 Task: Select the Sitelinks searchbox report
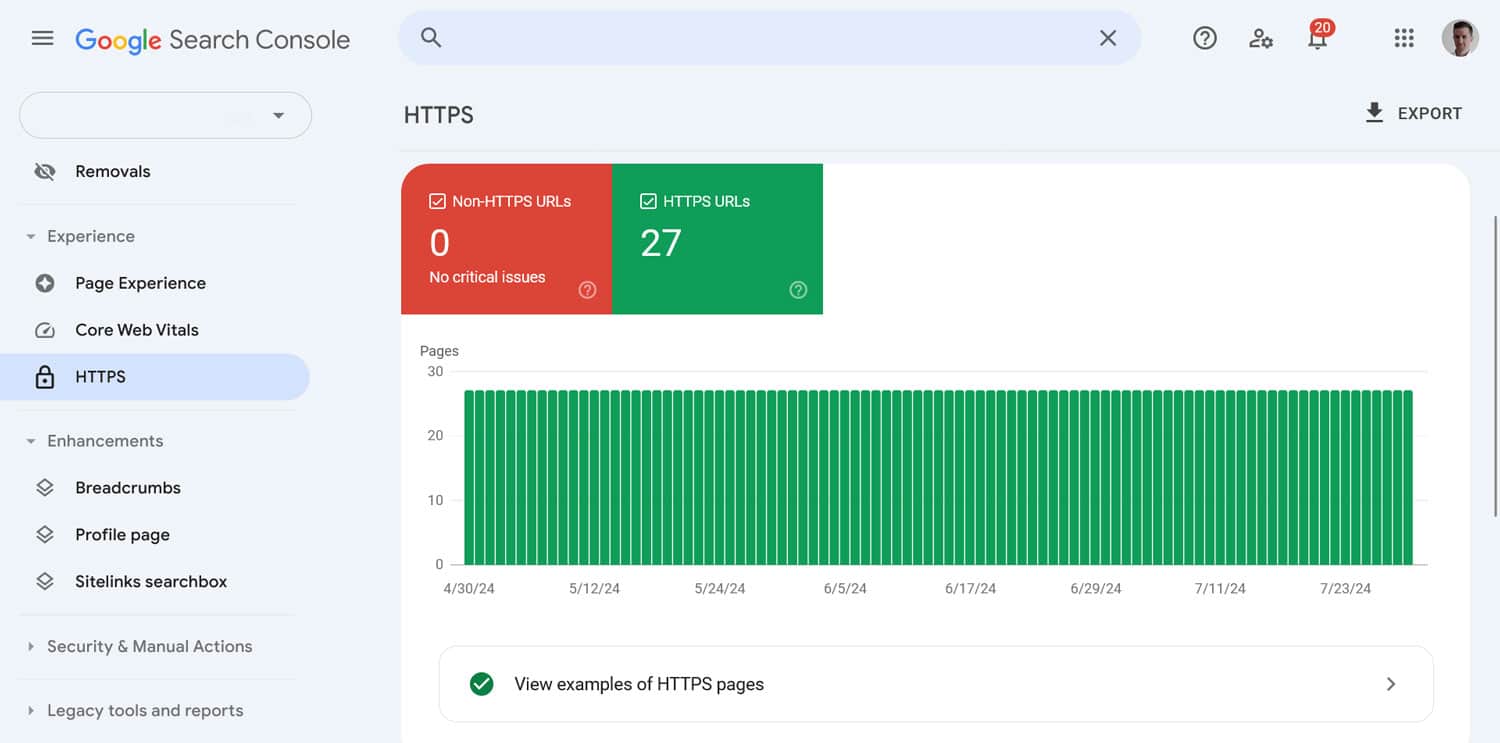click(152, 581)
